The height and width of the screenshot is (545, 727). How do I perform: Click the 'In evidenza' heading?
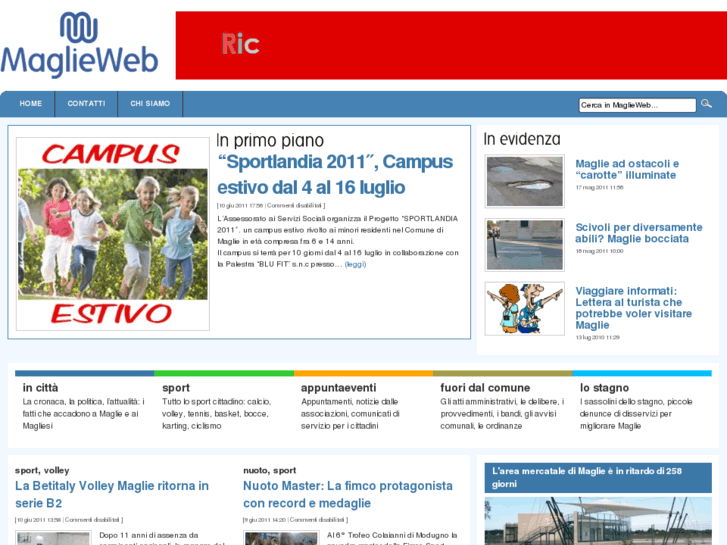(522, 139)
